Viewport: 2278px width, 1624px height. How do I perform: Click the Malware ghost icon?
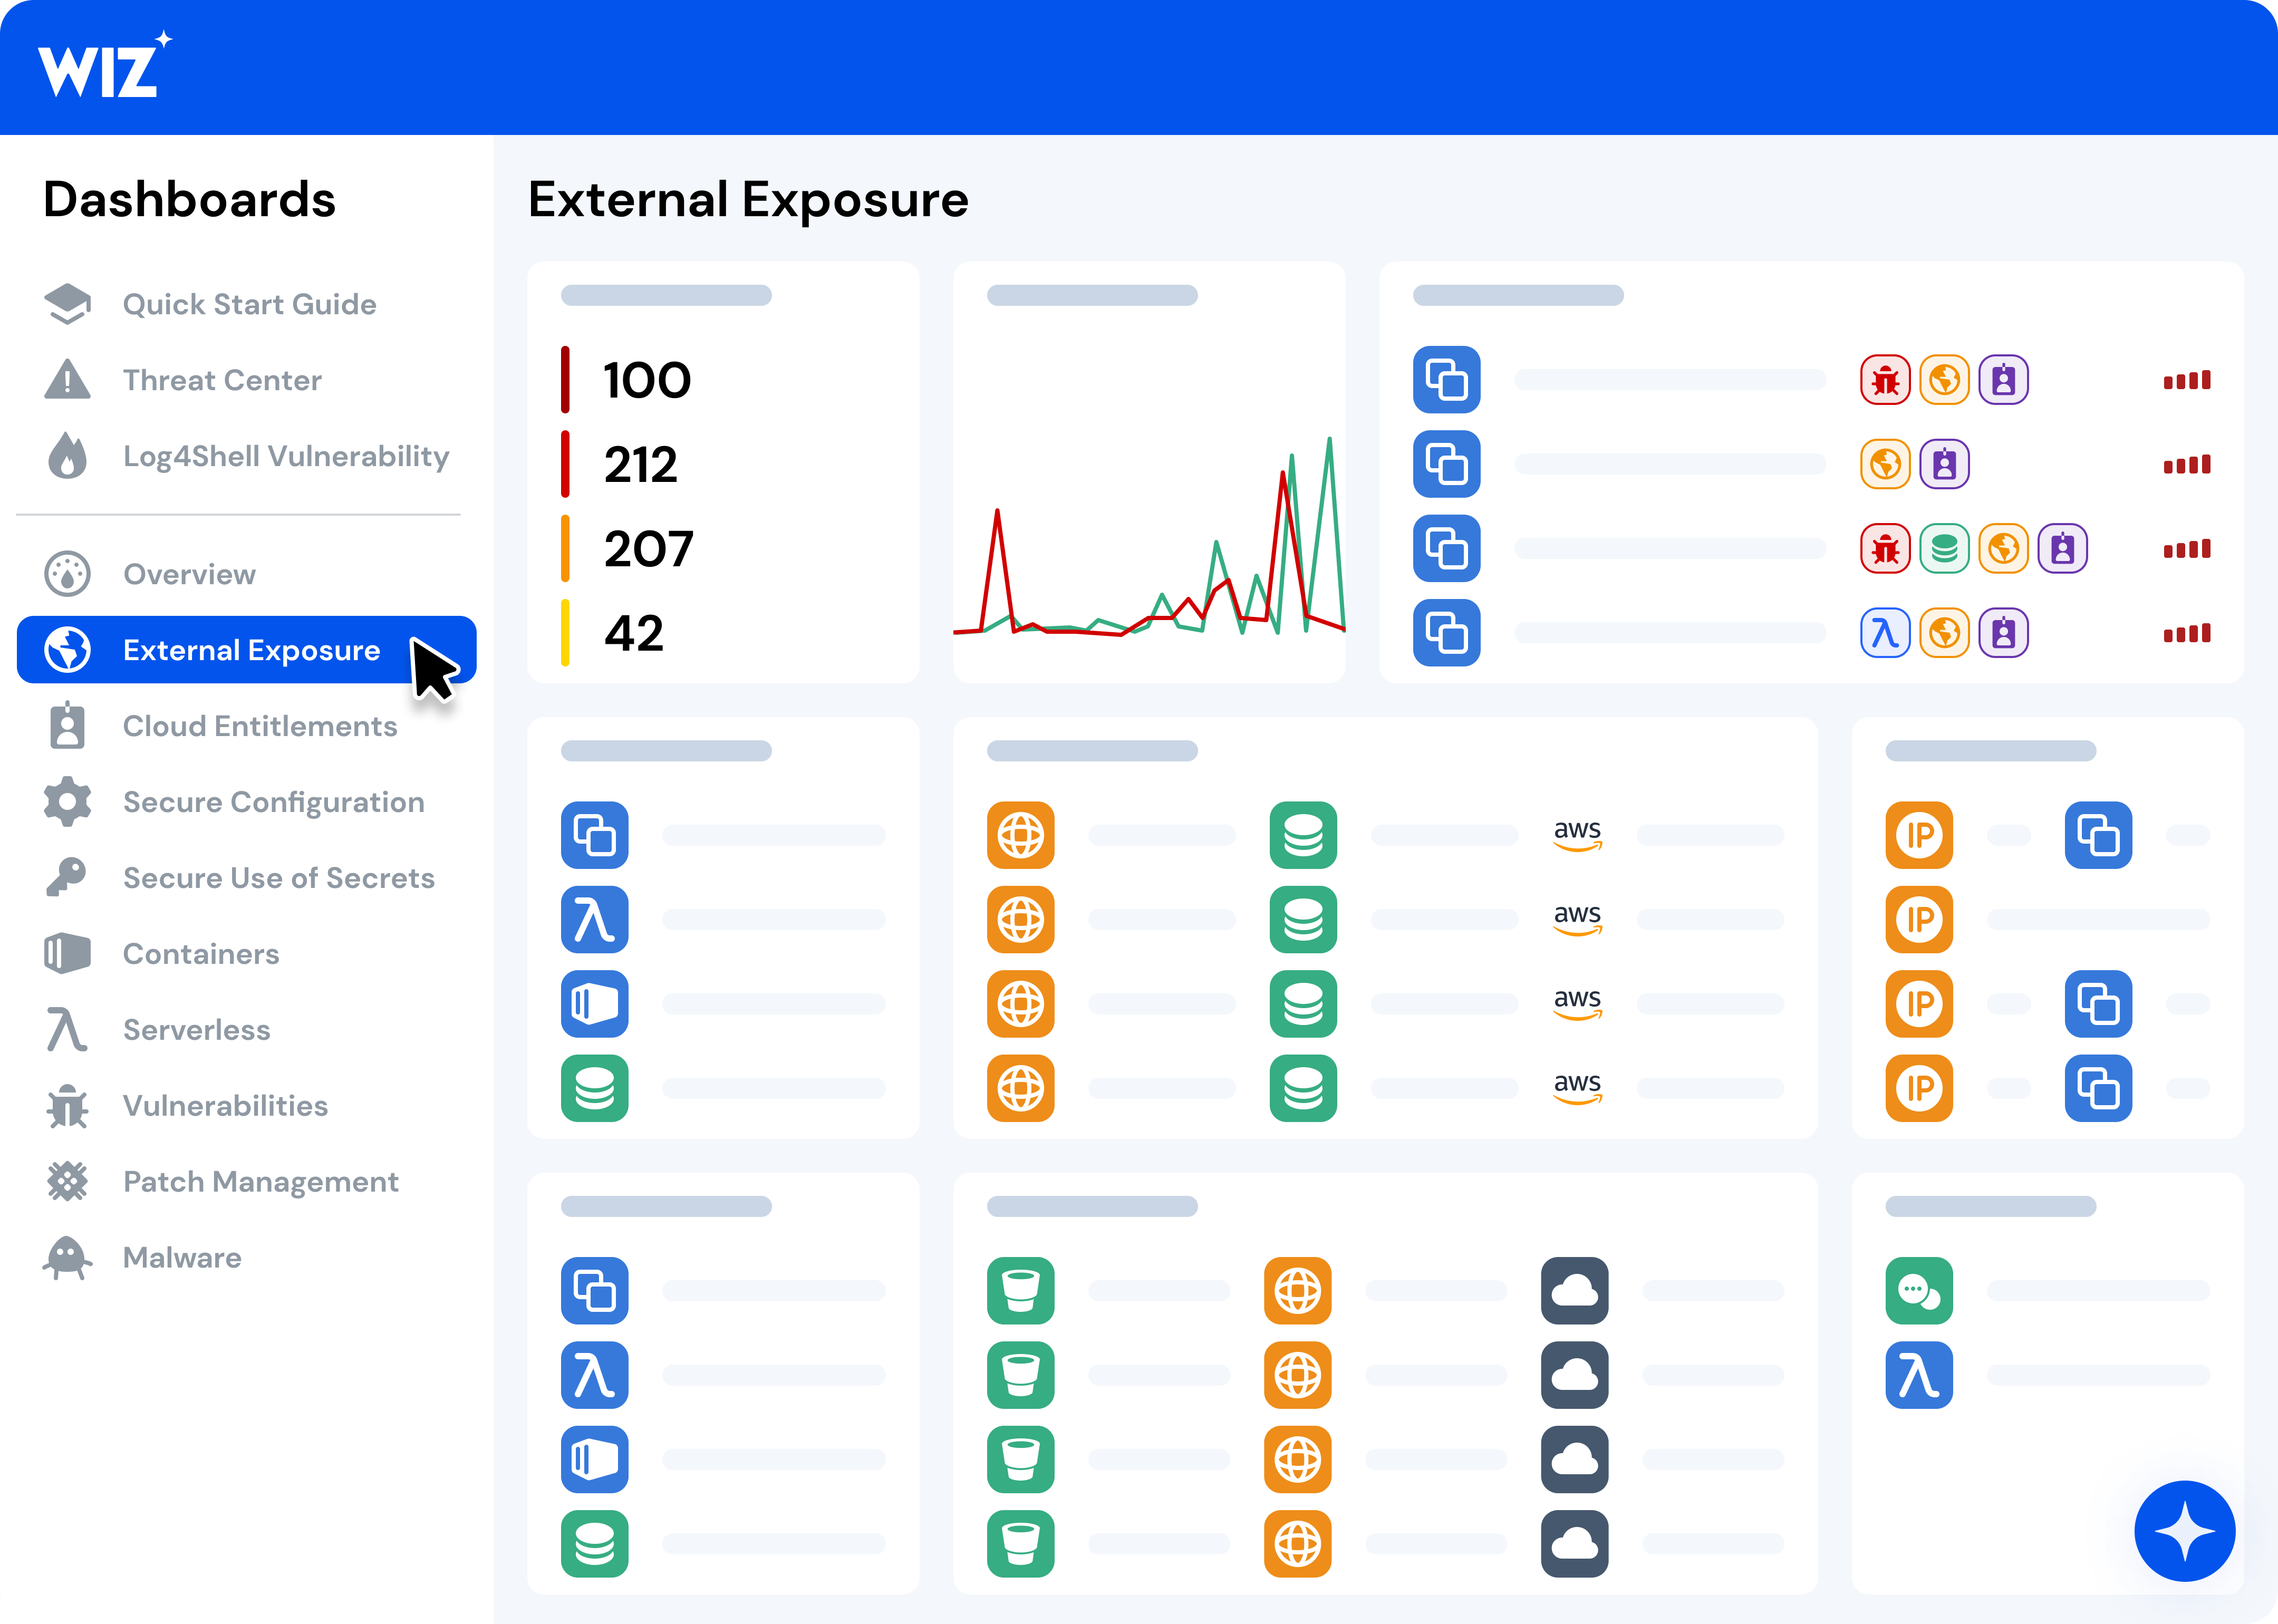pos(67,1258)
